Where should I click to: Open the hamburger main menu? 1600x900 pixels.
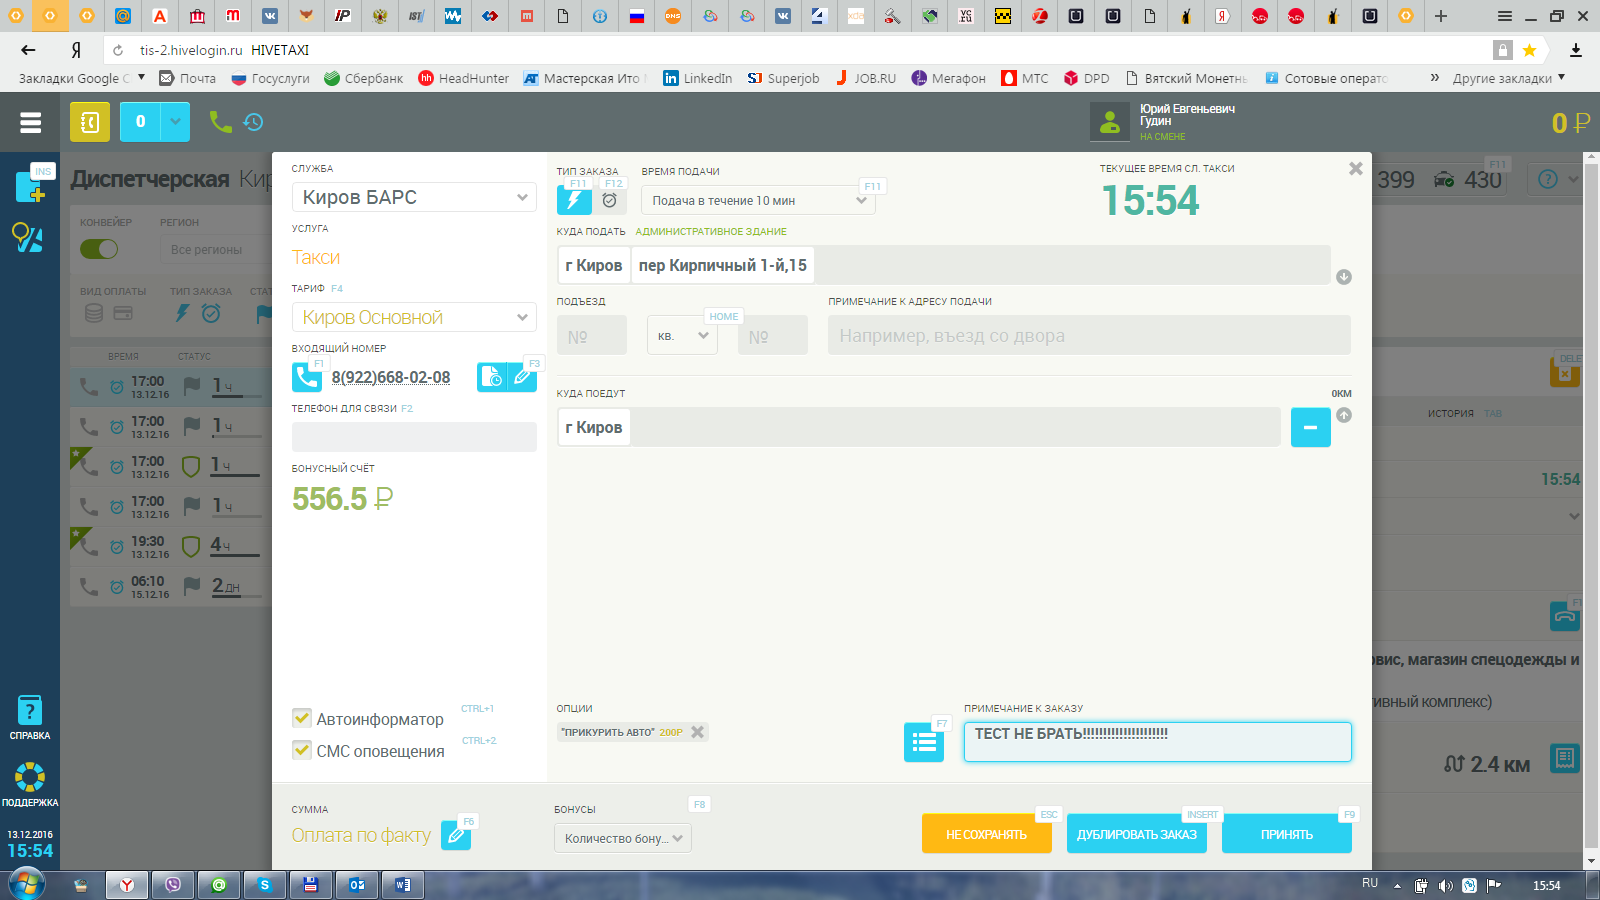click(30, 122)
